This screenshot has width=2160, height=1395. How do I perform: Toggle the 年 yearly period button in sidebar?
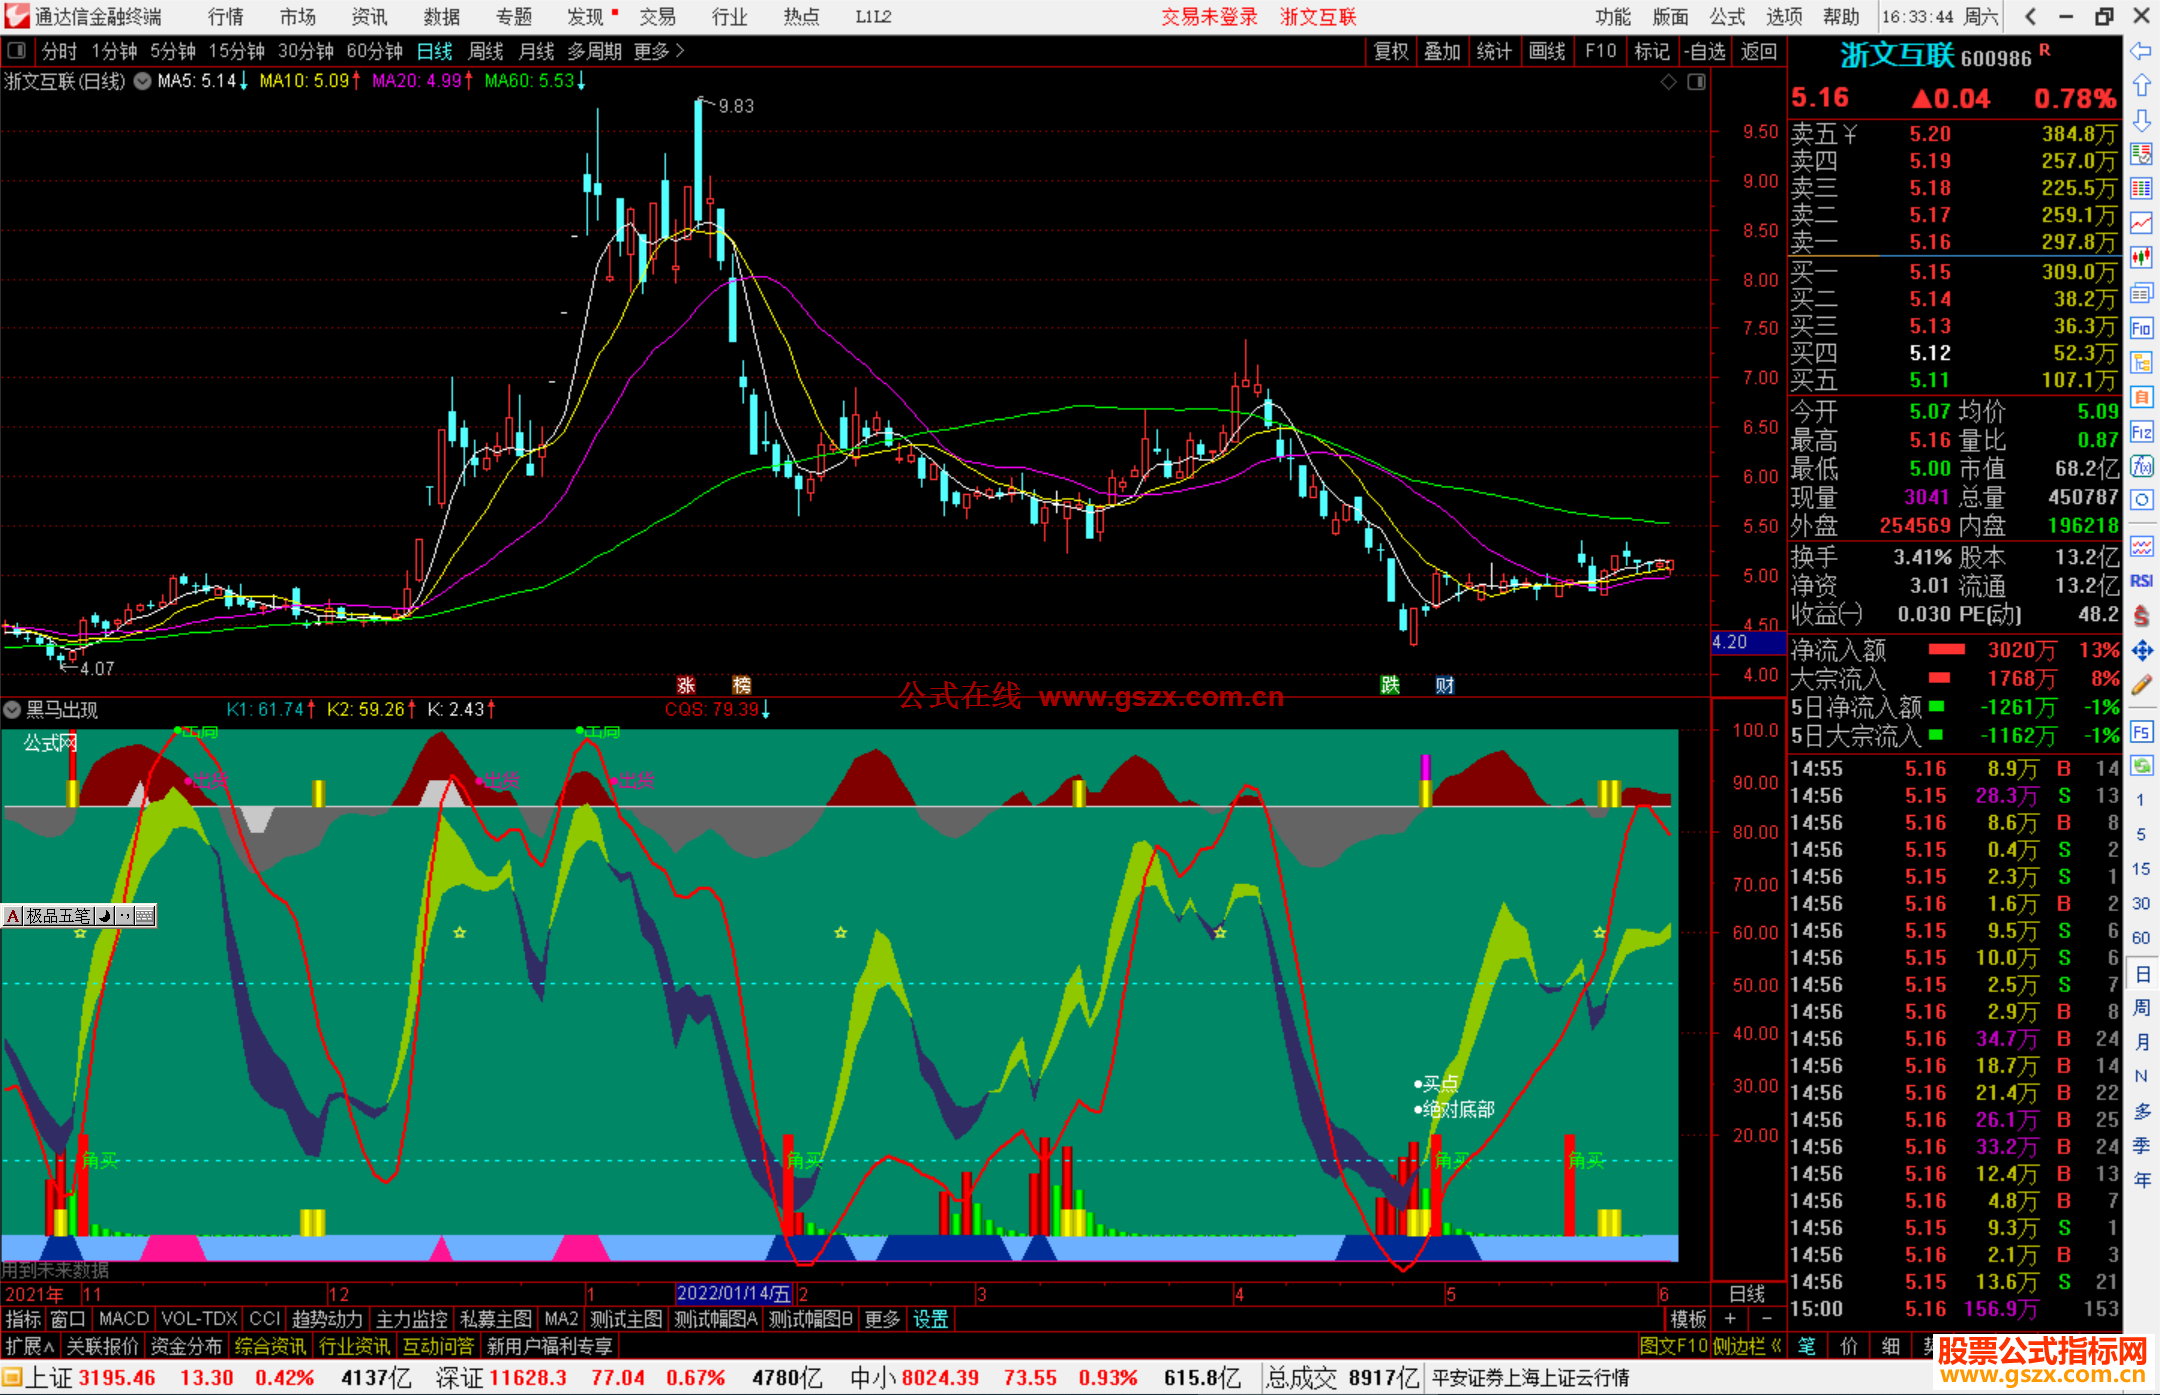[x=2141, y=1181]
